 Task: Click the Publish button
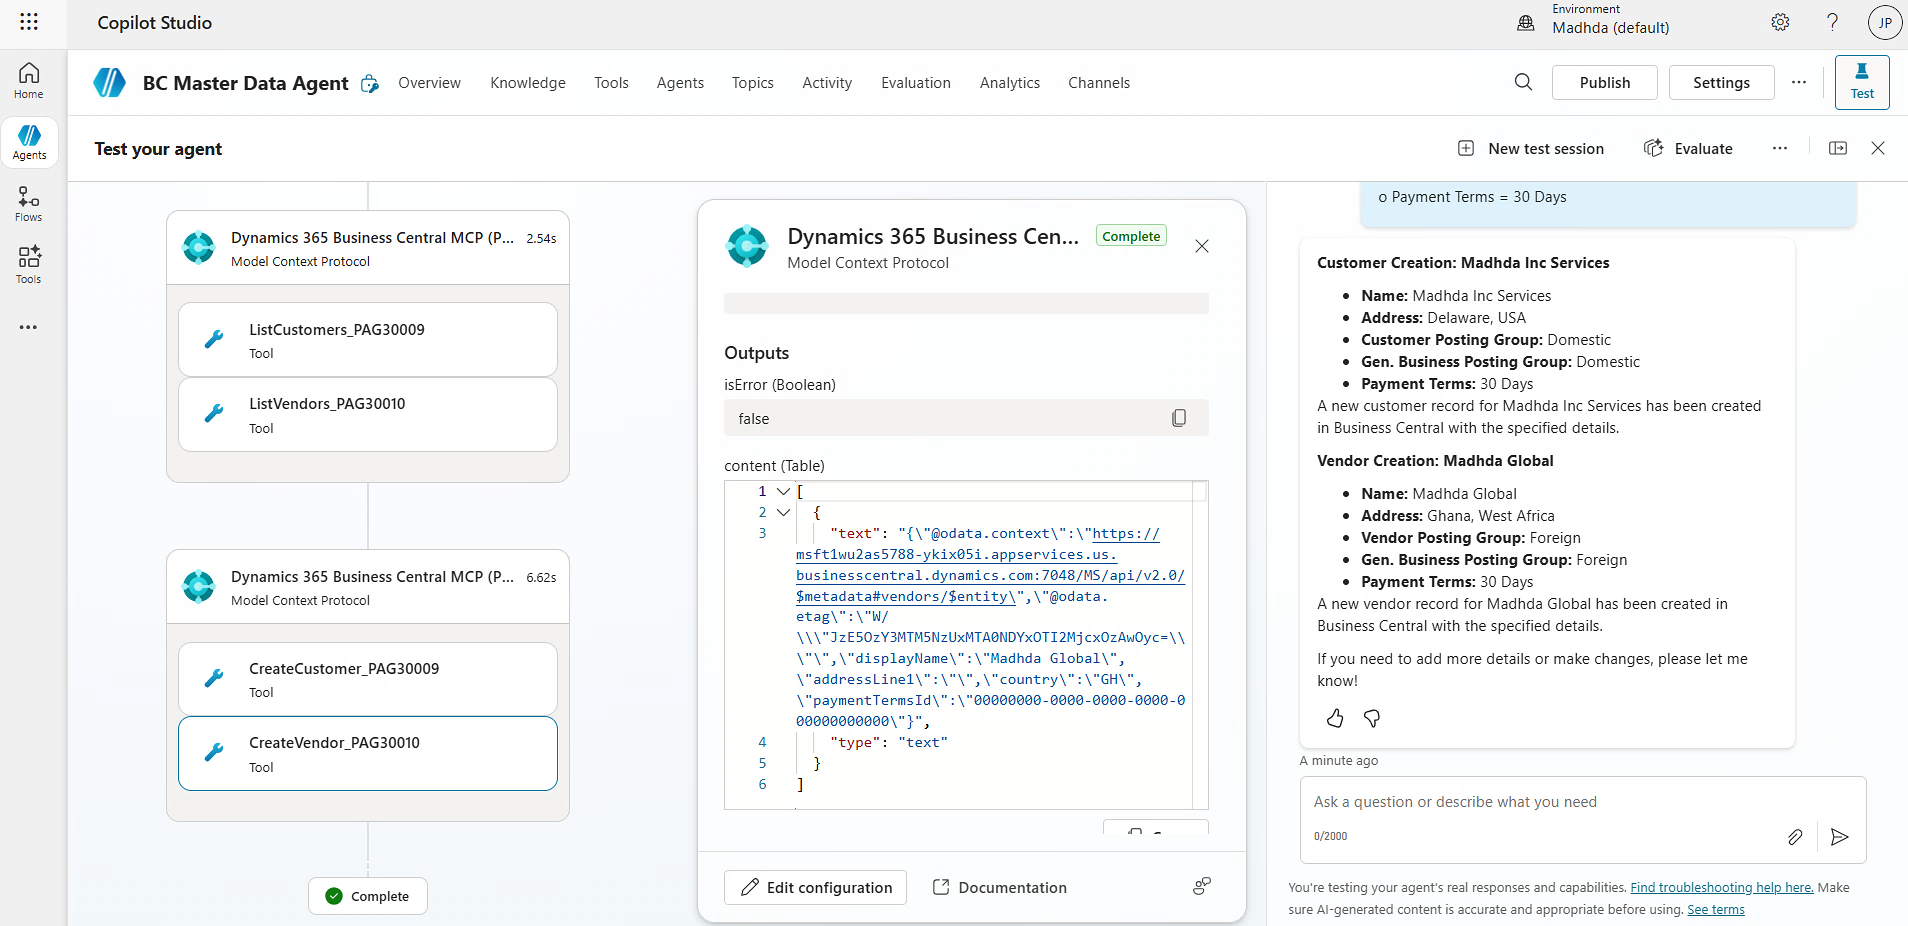coord(1604,83)
